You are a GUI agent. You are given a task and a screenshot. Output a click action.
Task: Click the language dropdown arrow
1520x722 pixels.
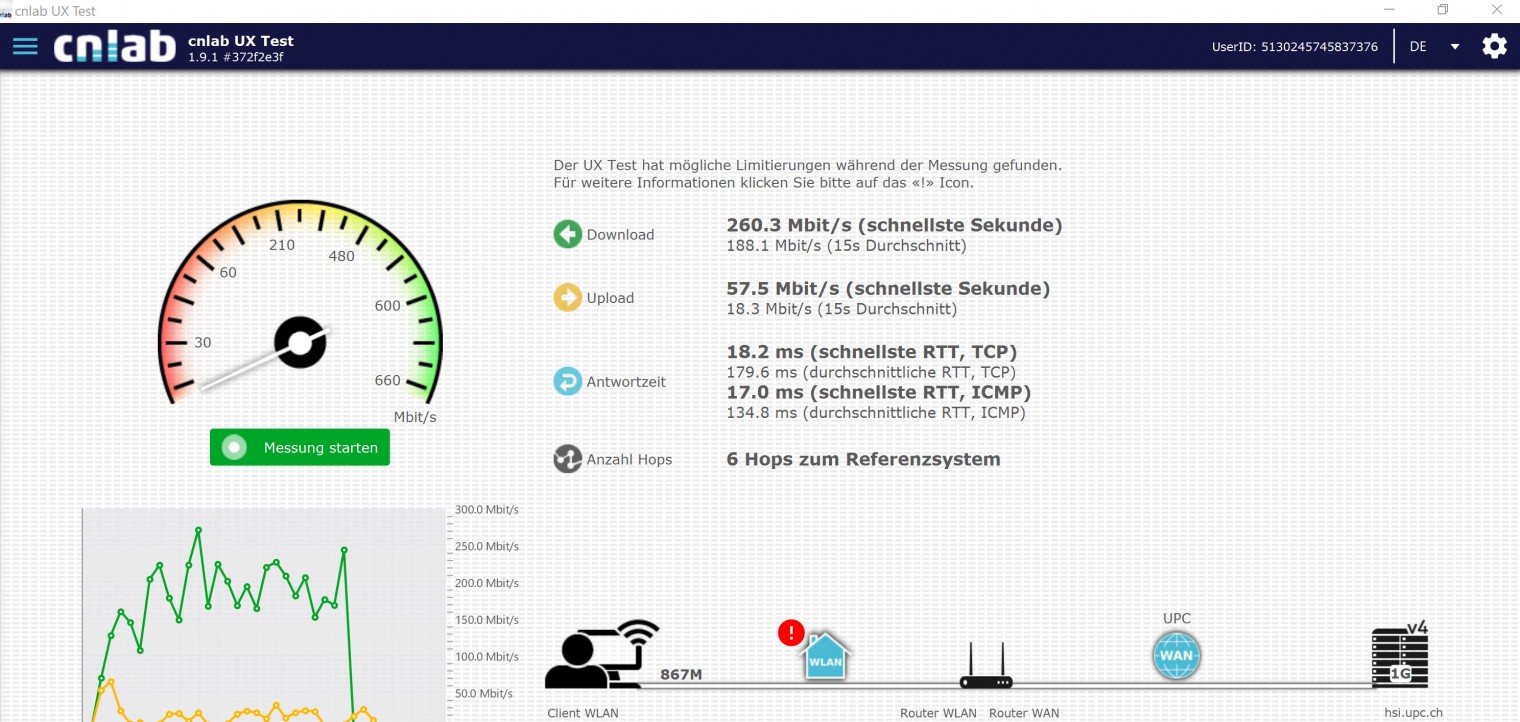click(x=1455, y=47)
